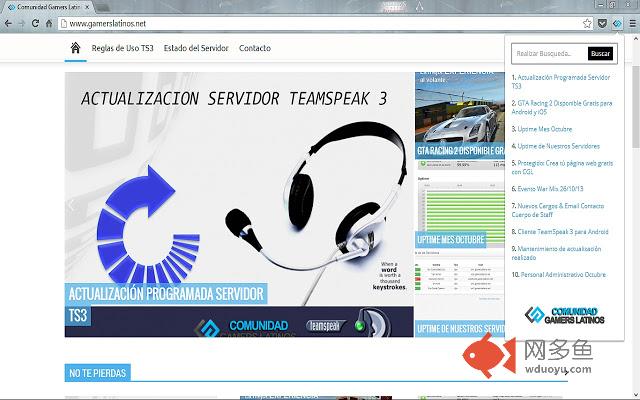Click the scrollbar down arrow

636,395
